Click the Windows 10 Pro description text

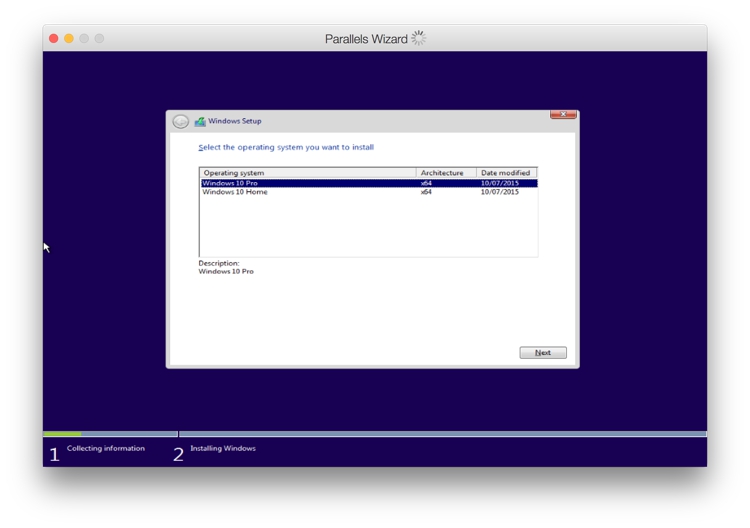[x=226, y=271]
